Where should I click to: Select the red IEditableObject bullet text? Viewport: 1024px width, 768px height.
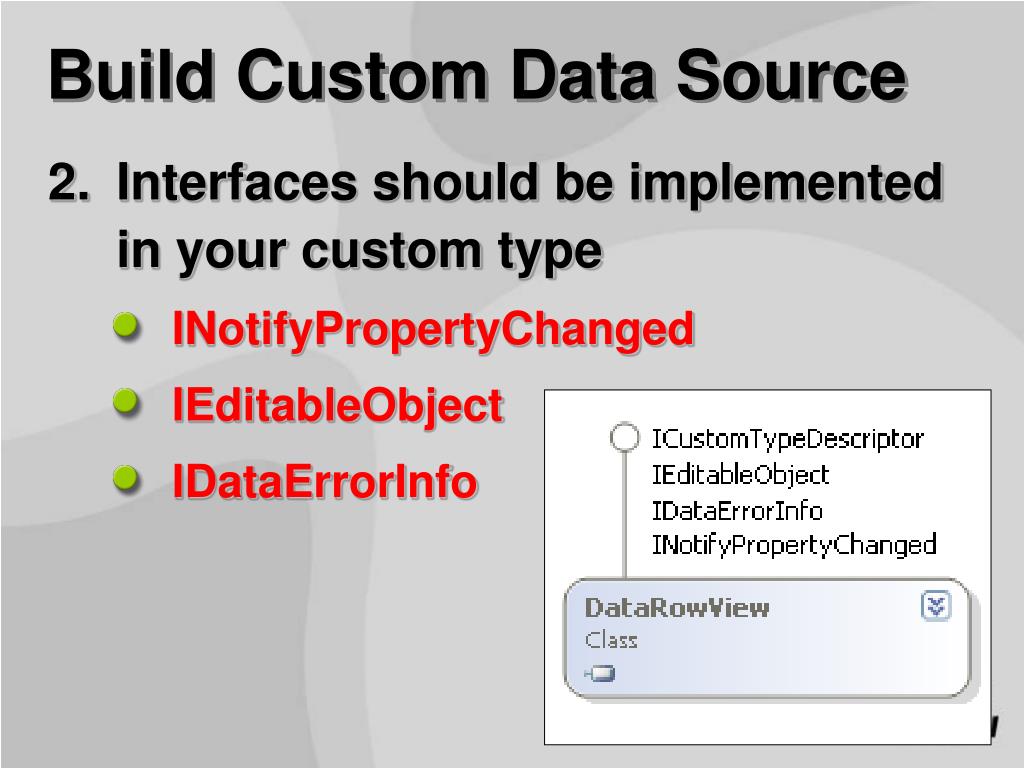[x=337, y=406]
